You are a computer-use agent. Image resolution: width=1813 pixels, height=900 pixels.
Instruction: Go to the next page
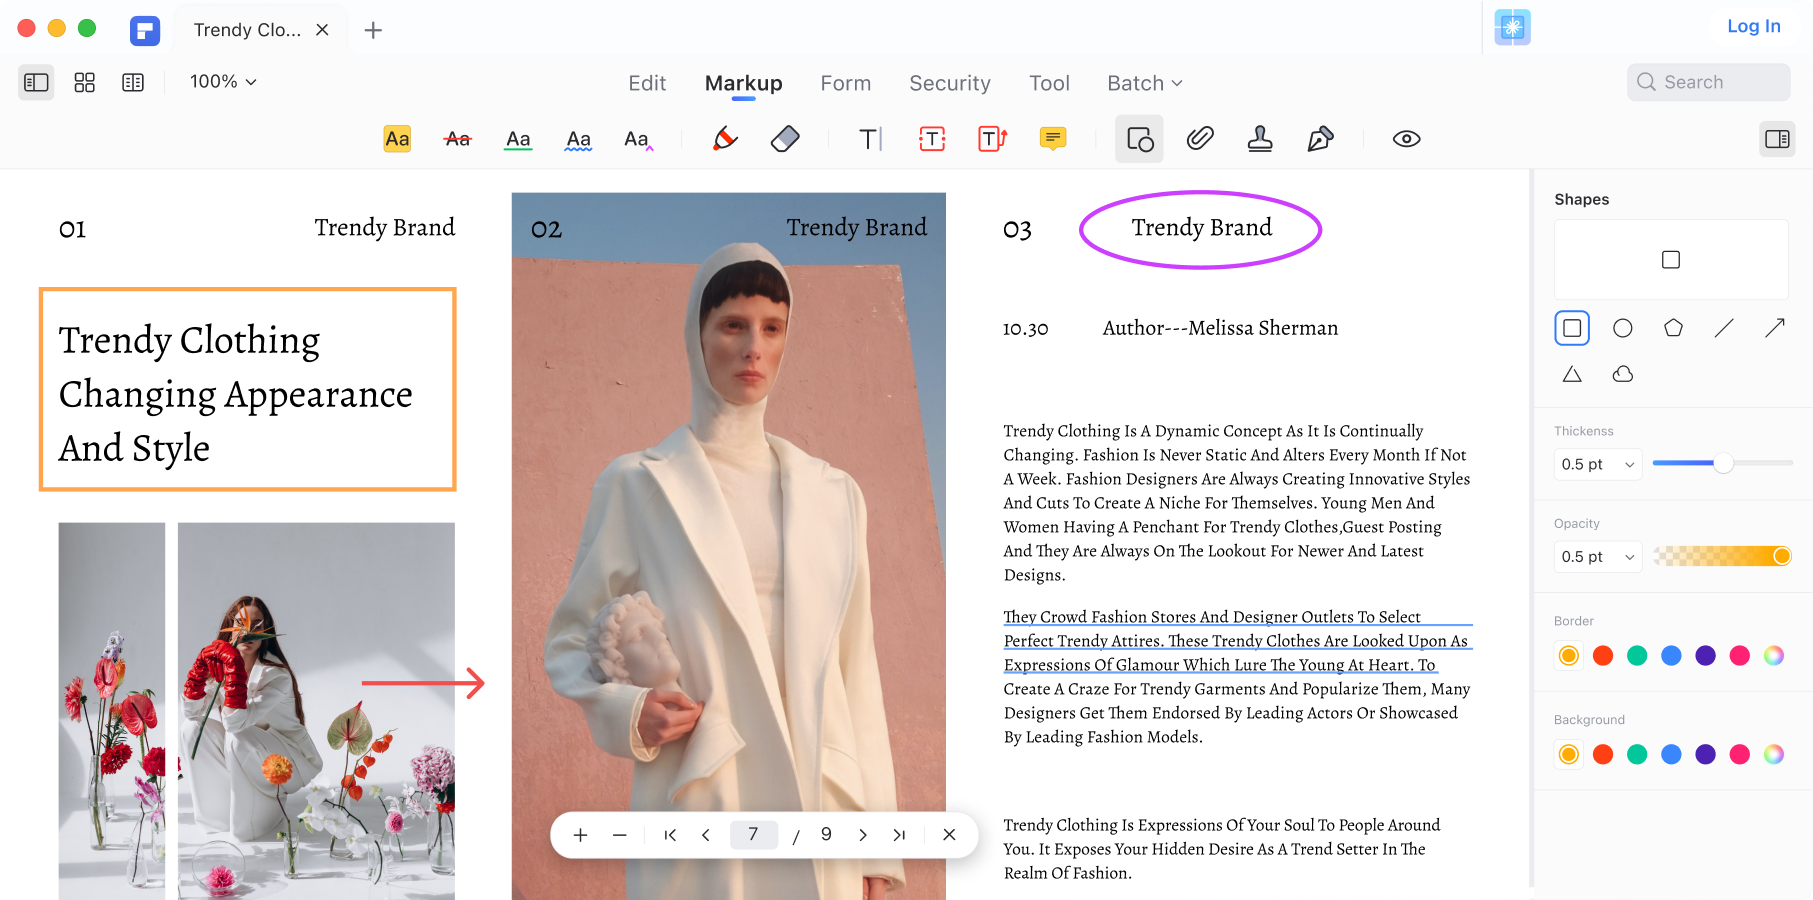pyautogui.click(x=862, y=835)
